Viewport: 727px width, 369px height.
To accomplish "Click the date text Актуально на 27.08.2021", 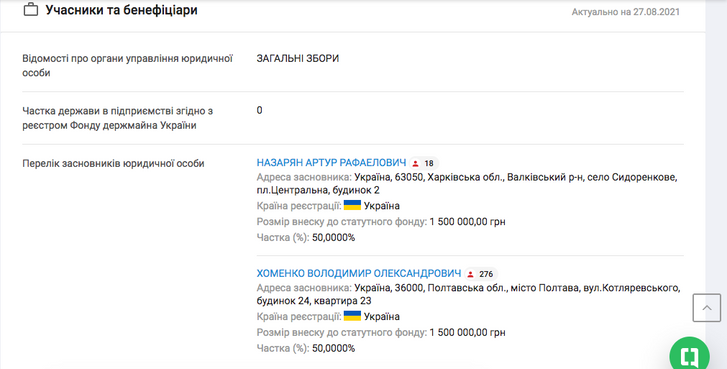I will 625,12.
